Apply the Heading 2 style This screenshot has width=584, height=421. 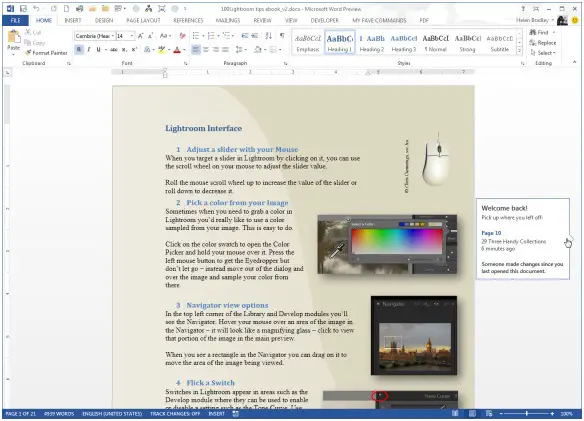pyautogui.click(x=372, y=43)
